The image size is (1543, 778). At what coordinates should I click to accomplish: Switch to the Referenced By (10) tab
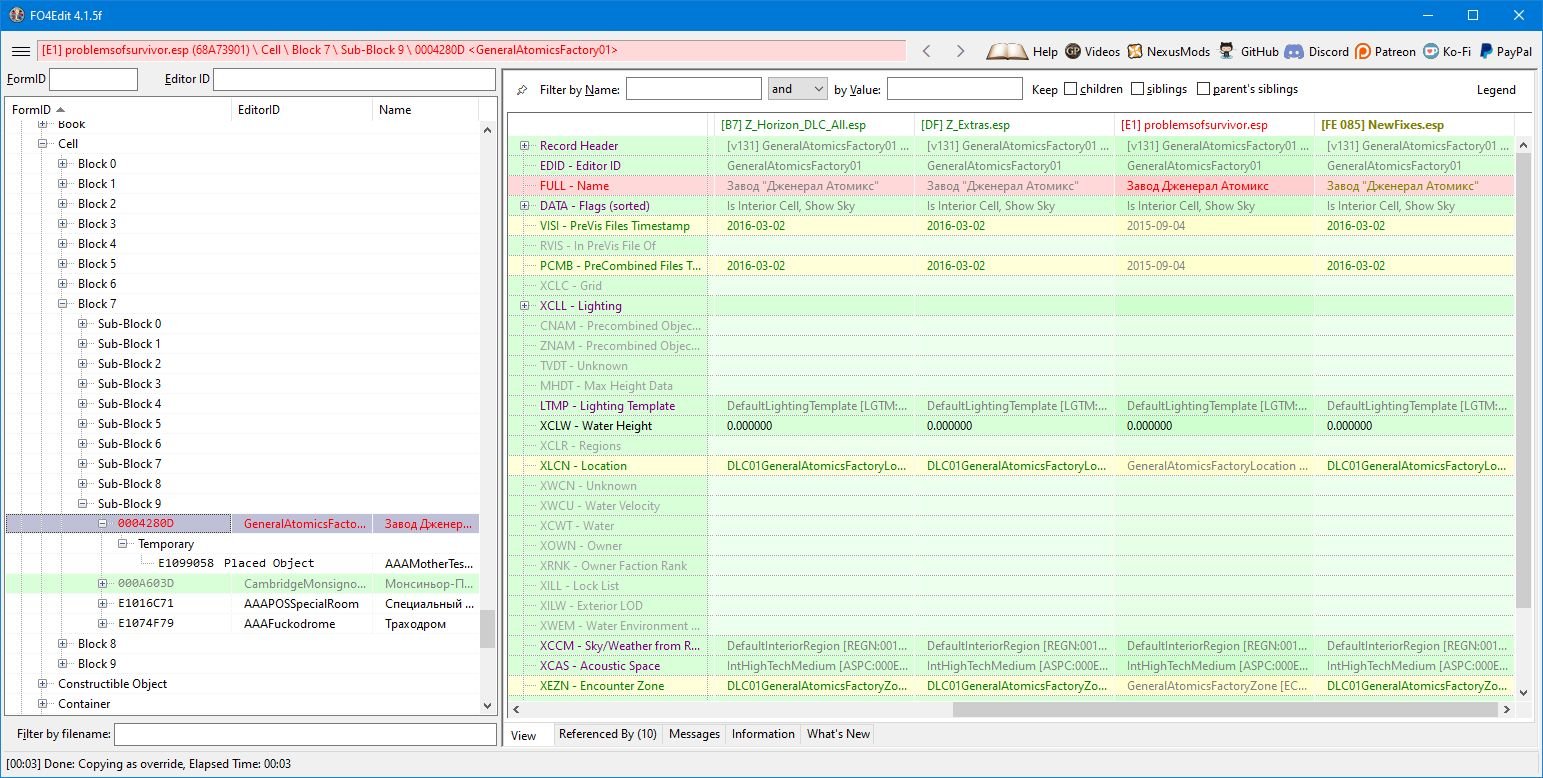point(607,734)
